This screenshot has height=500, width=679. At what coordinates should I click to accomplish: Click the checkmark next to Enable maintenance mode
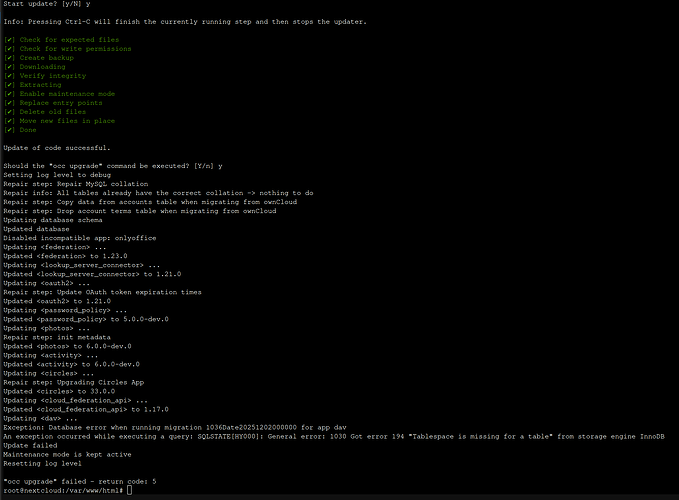point(10,94)
